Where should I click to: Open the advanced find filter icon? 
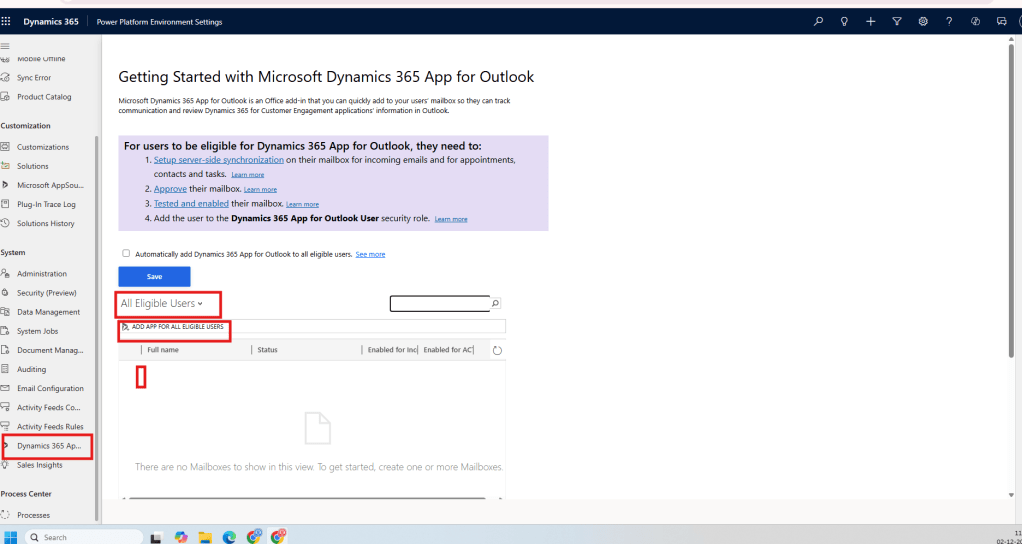point(897,21)
